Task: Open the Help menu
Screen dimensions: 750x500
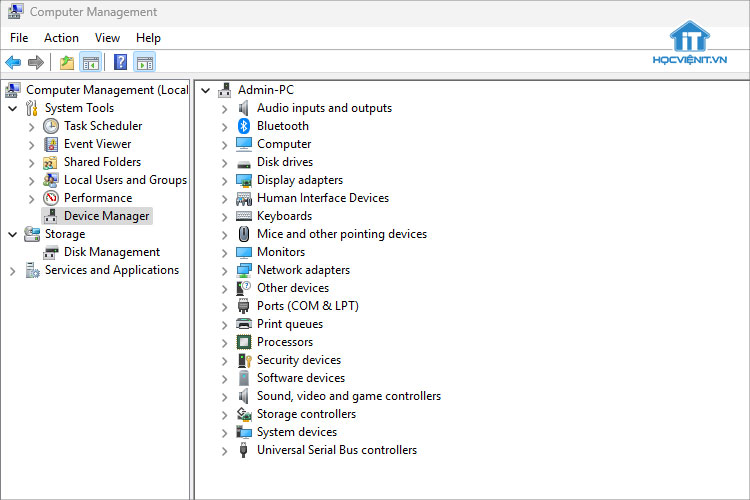Action: pos(148,38)
